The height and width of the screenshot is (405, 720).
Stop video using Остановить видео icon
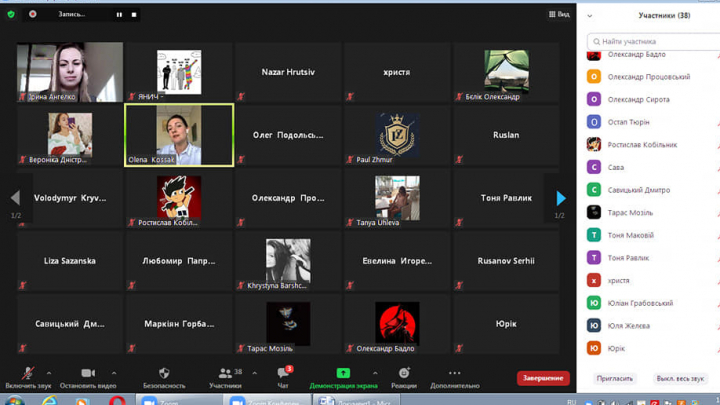click(87, 375)
